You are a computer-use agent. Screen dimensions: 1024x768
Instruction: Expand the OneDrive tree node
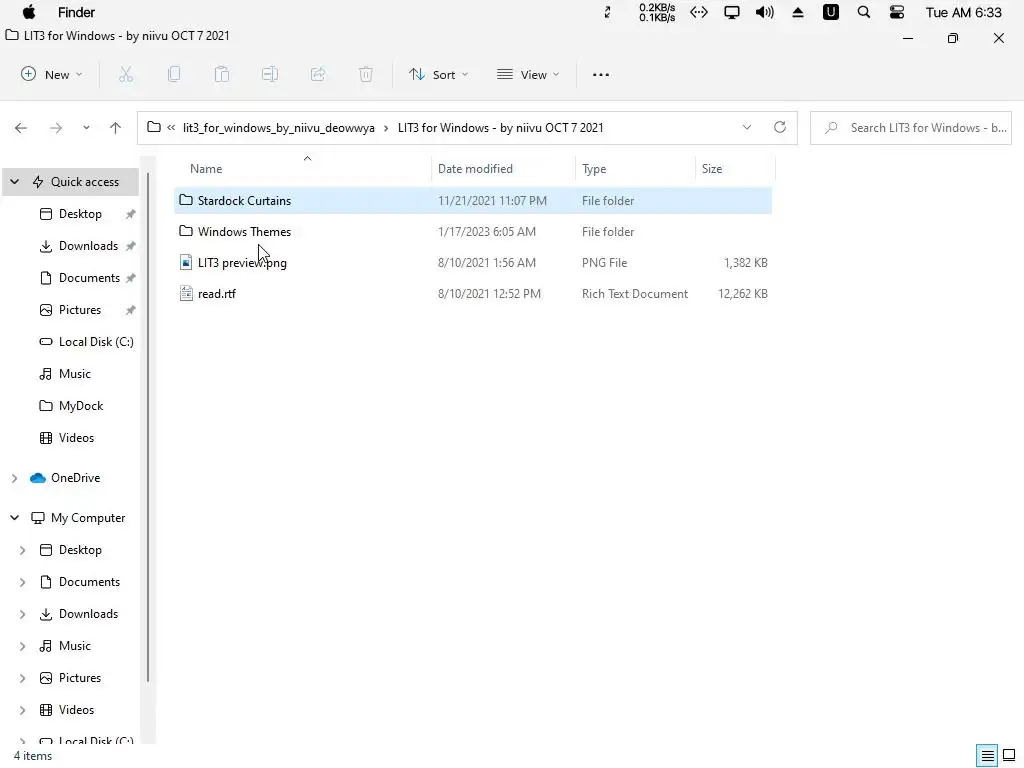(14, 478)
